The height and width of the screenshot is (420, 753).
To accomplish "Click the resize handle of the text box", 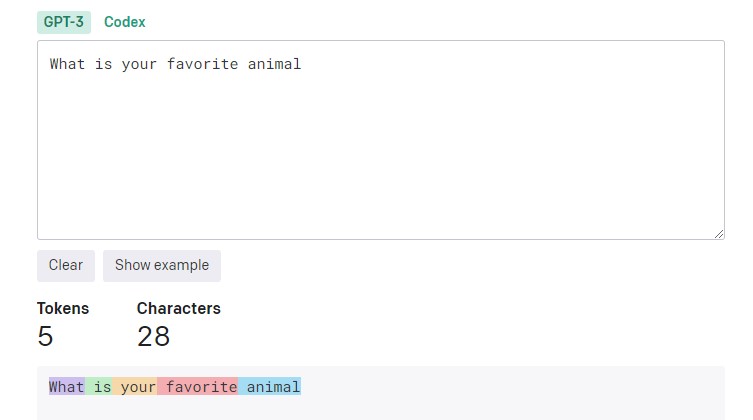I will point(718,234).
